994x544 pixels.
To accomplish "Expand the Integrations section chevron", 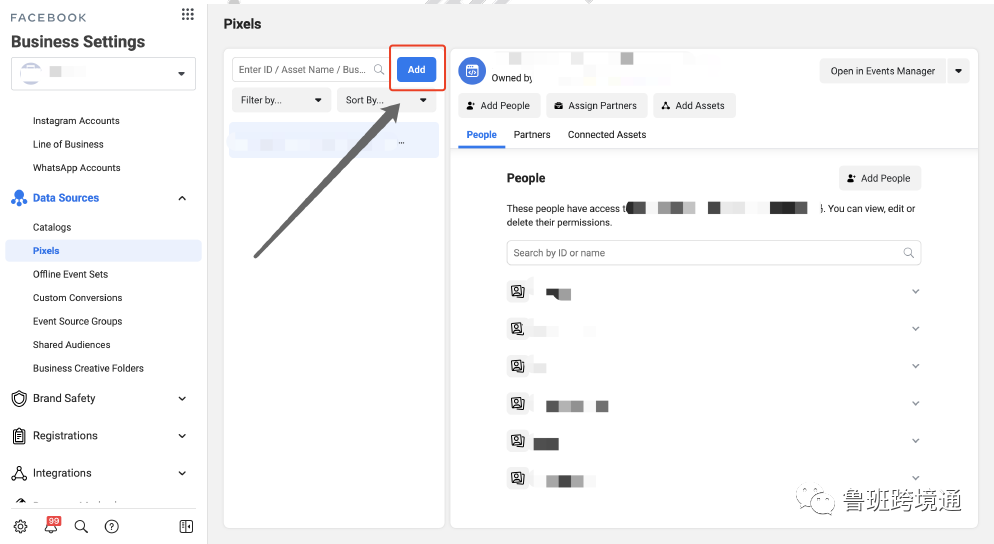I will [x=182, y=474].
